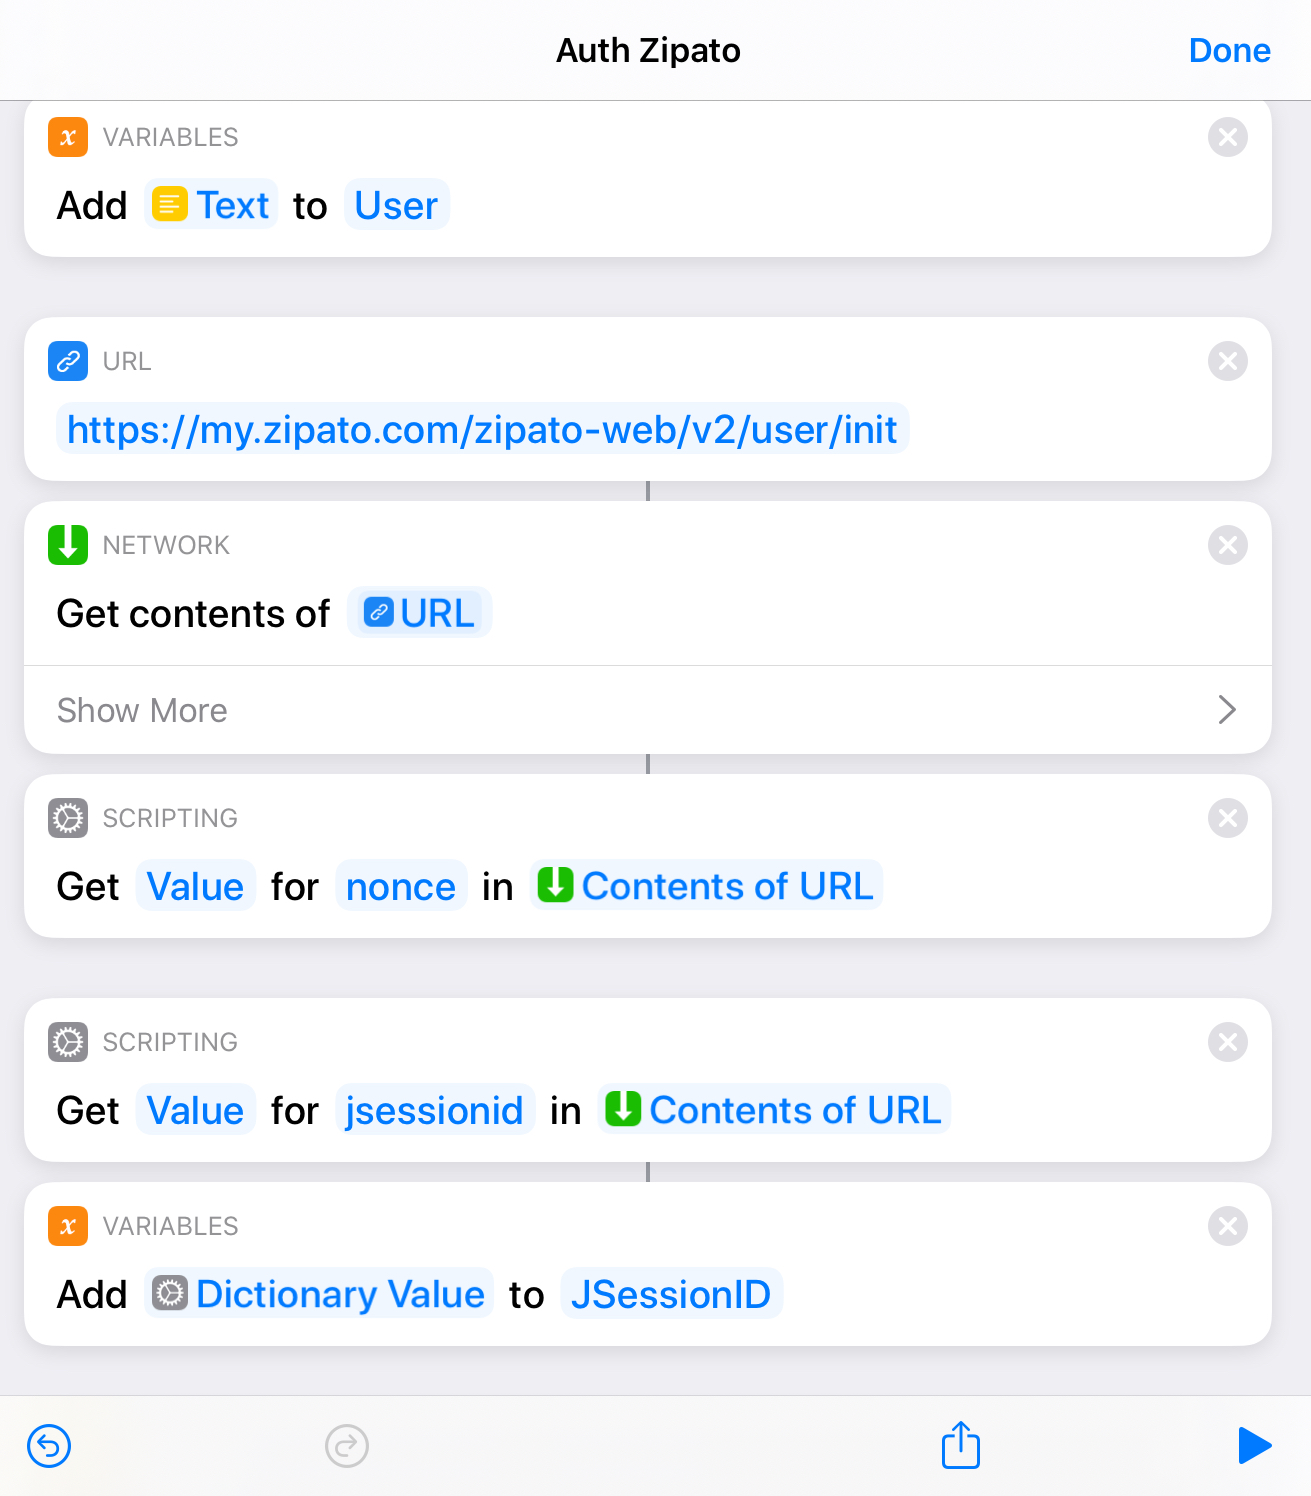Viewport: 1311px width, 1496px height.
Task: Tap the undo icon in bottom toolbar
Action: pyautogui.click(x=49, y=1446)
